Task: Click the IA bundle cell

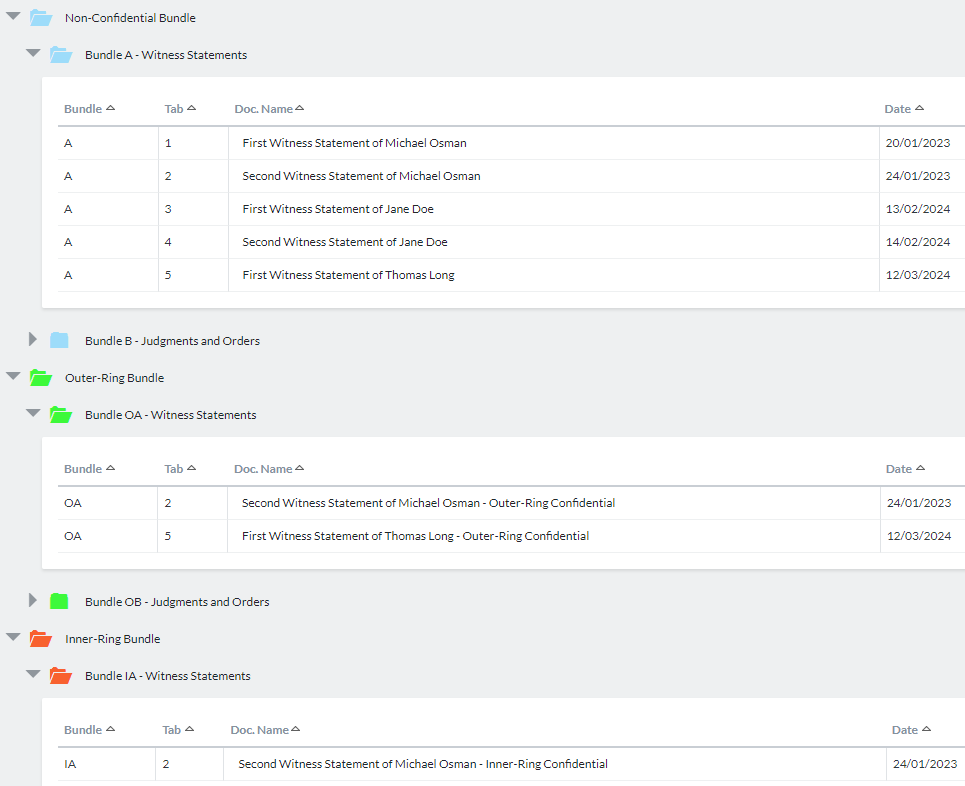Action: (106, 764)
